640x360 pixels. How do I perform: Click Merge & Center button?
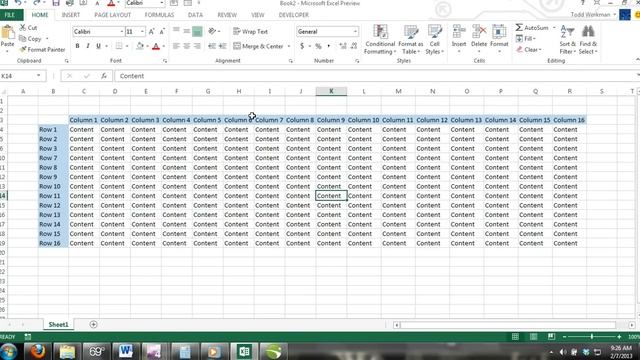click(258, 46)
